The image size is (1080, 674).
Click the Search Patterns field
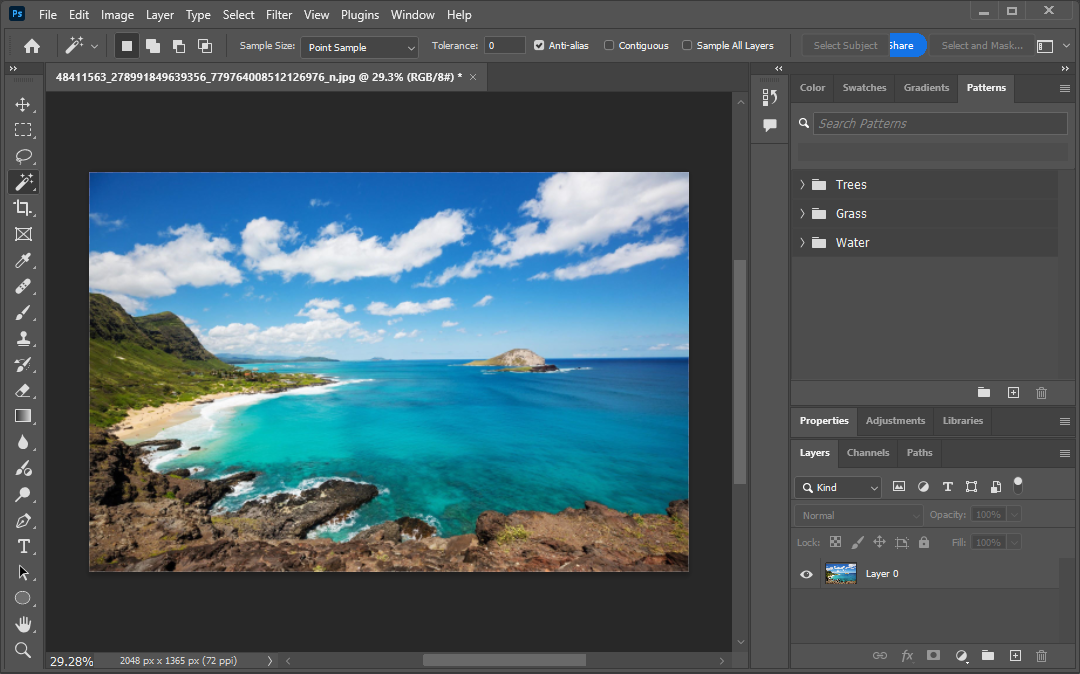(938, 124)
